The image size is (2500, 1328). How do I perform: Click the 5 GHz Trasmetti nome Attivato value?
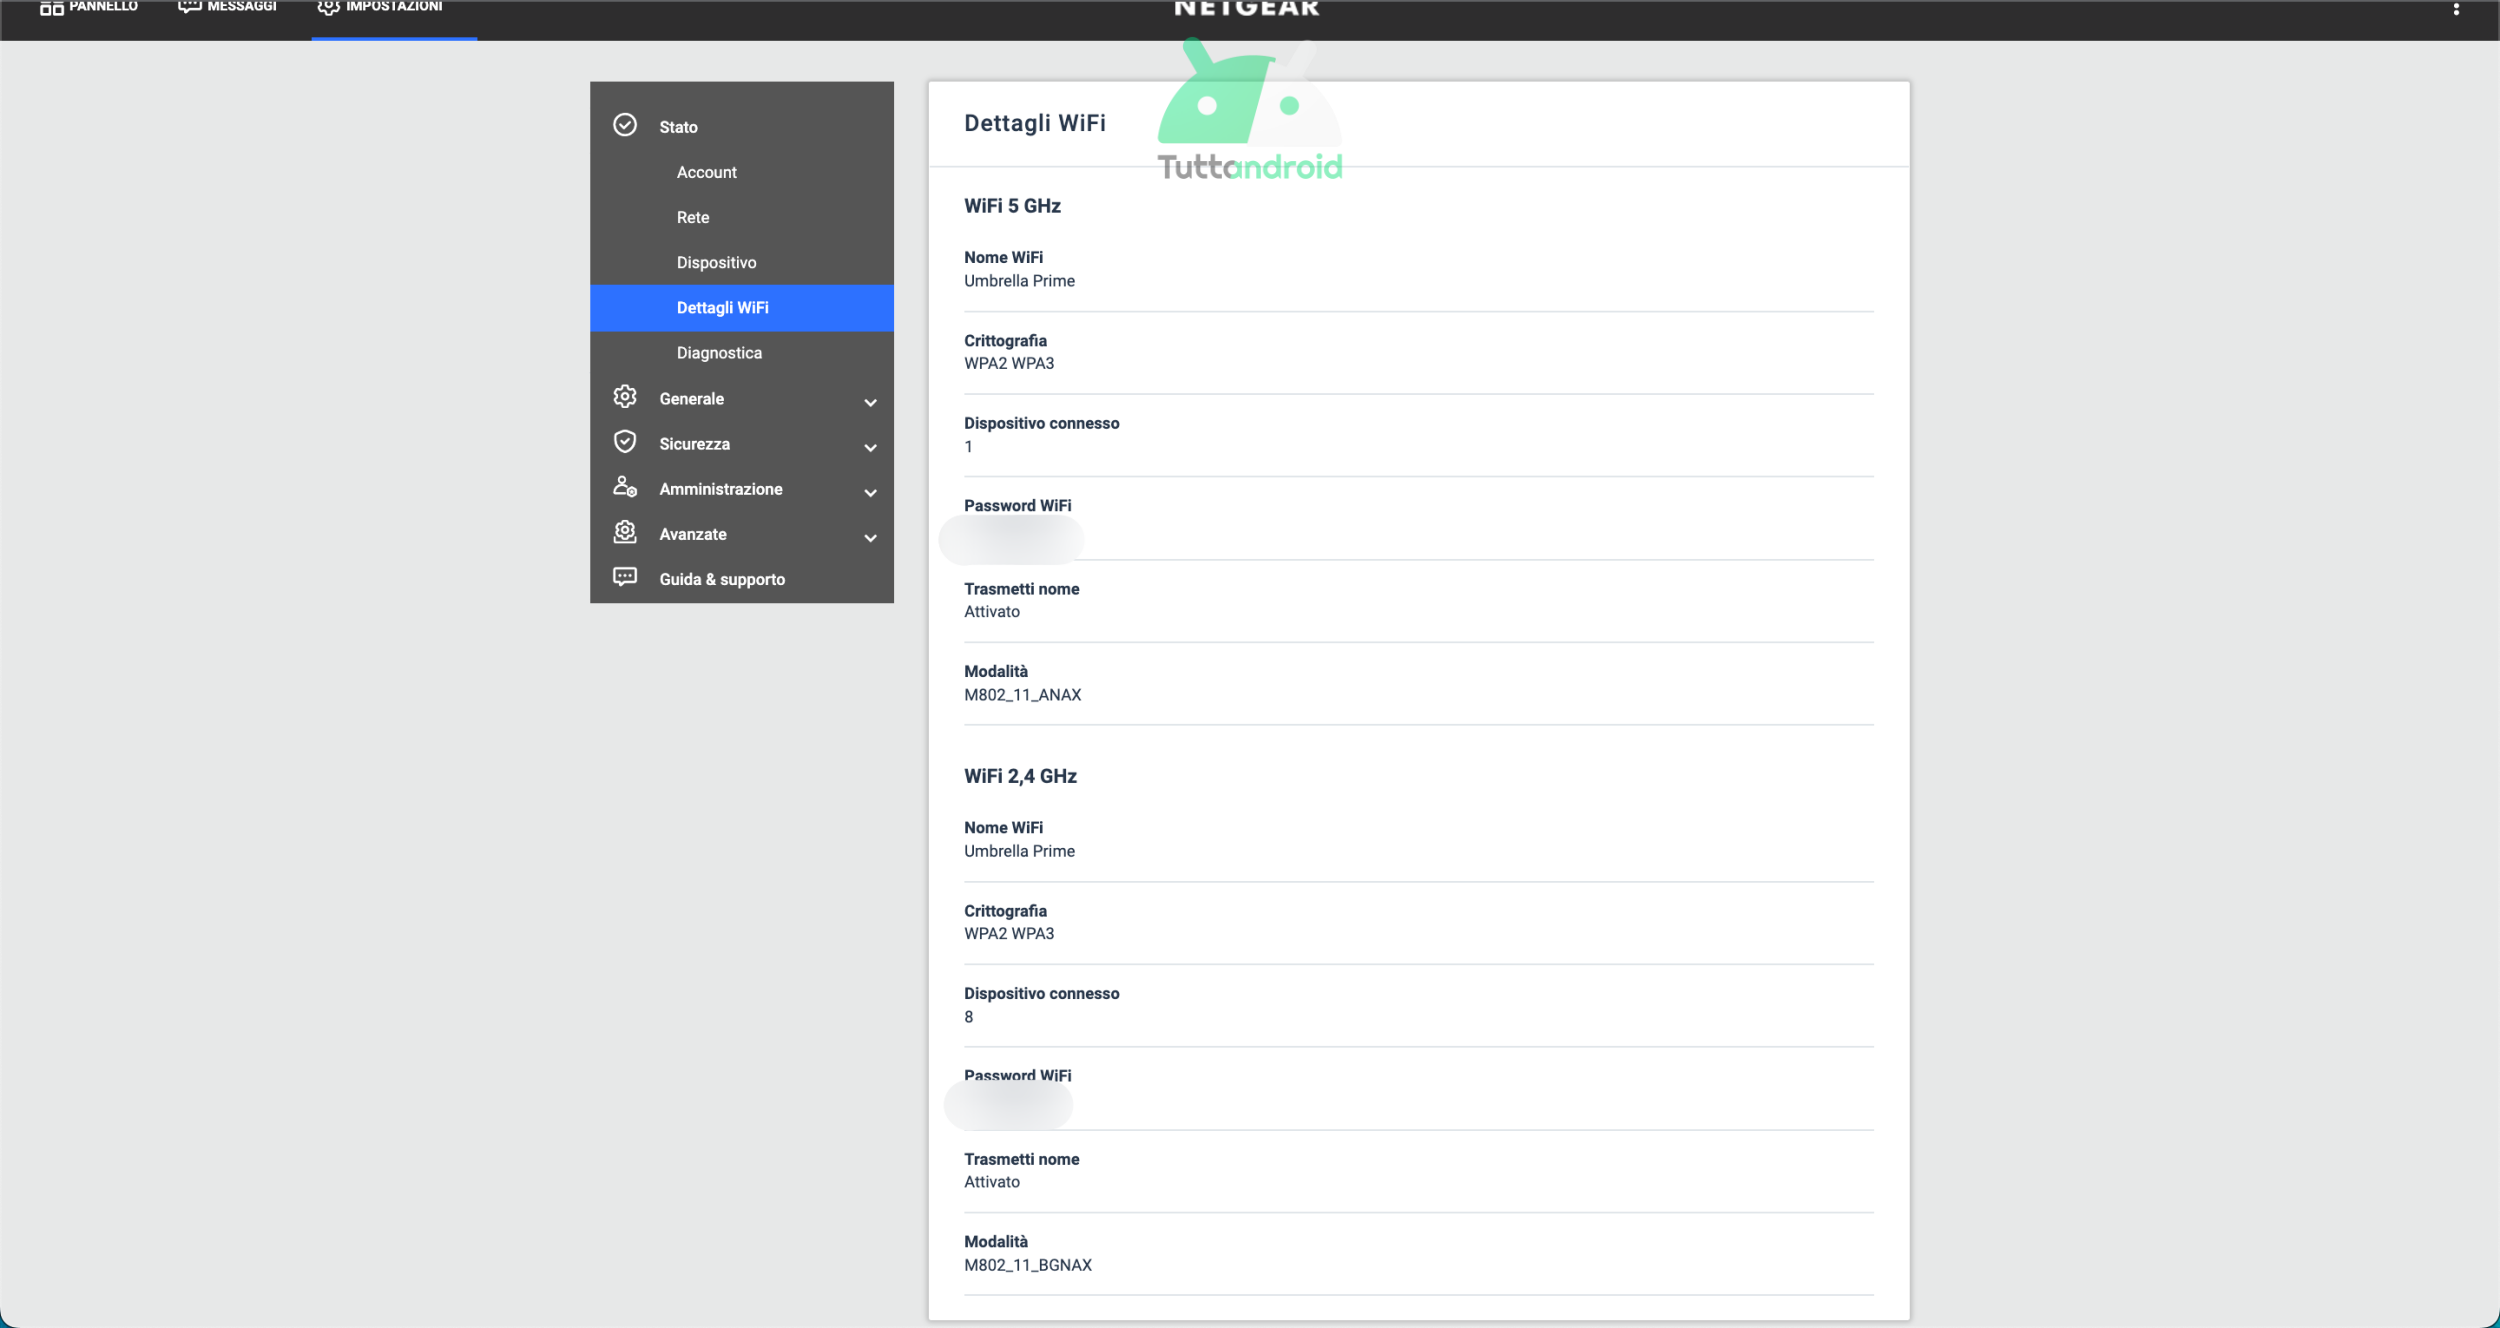(991, 612)
